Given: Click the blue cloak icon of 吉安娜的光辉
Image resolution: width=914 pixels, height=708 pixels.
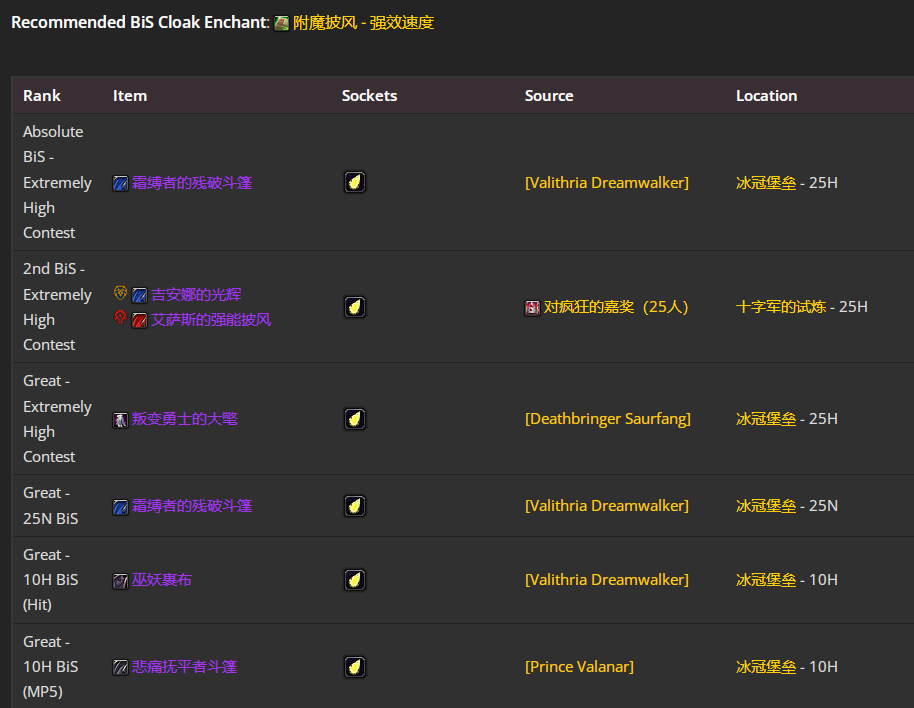Looking at the screenshot, I should coord(140,295).
